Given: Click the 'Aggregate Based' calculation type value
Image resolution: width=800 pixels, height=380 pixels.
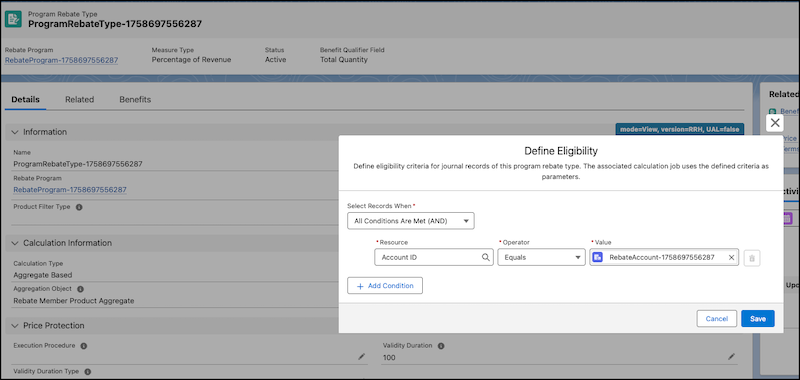Looking at the screenshot, I should 43,275.
